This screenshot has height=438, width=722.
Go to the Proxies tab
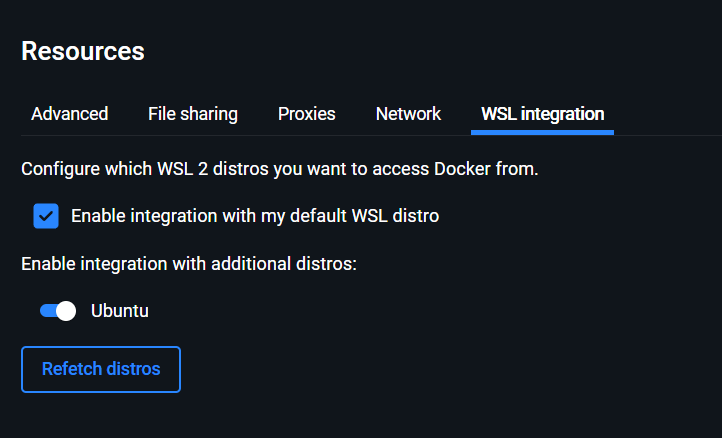pyautogui.click(x=306, y=114)
